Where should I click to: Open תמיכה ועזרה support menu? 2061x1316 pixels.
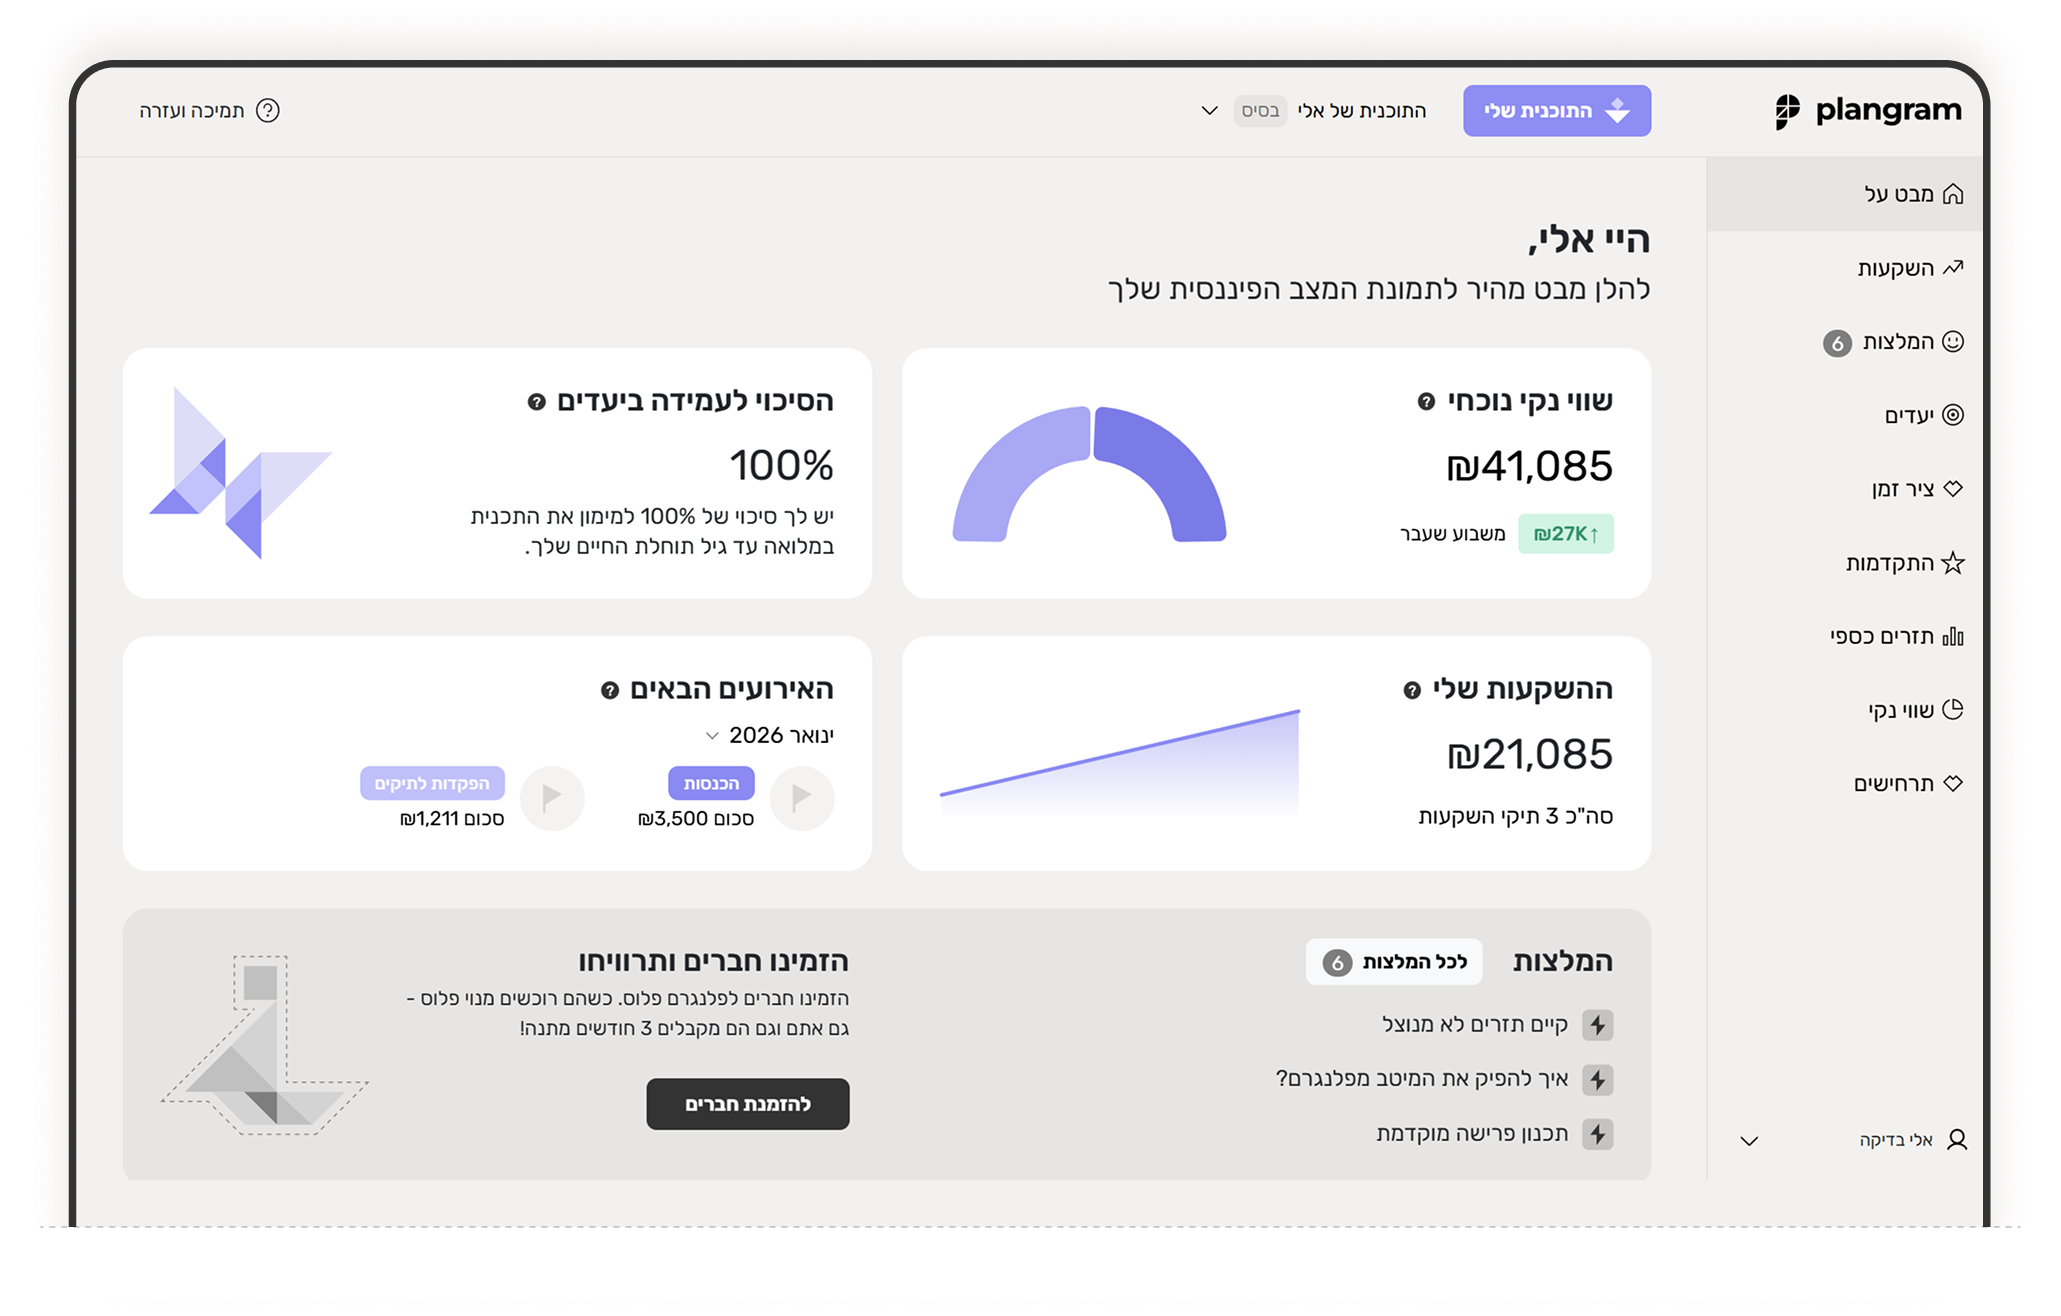point(209,110)
